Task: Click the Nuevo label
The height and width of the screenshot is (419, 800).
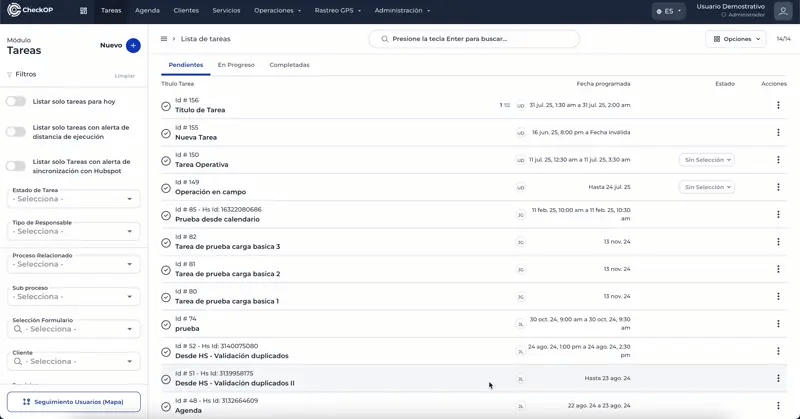Action: (x=111, y=45)
